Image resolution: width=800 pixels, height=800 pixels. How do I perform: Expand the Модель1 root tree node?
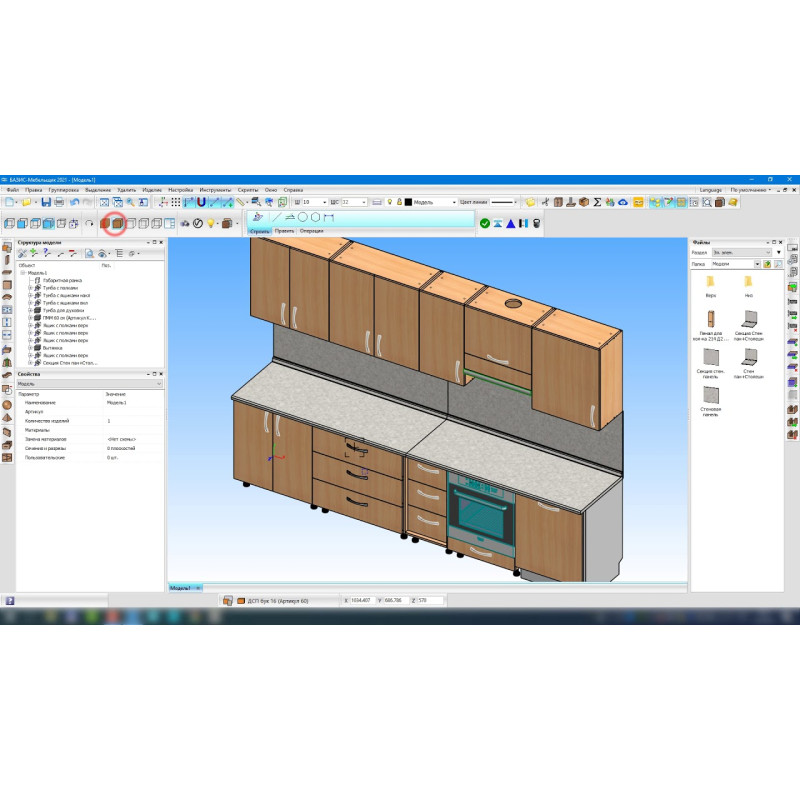pyautogui.click(x=22, y=272)
